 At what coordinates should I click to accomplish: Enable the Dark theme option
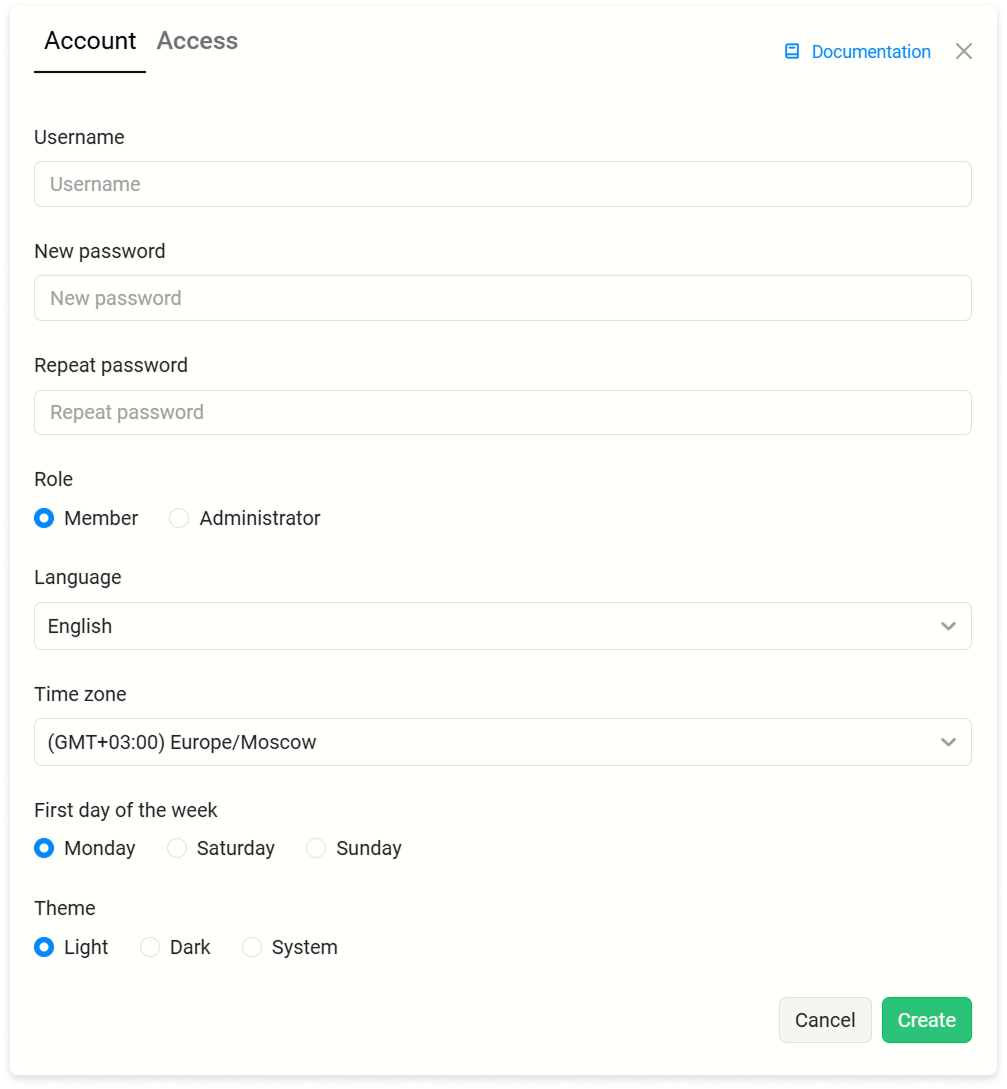[x=150, y=947]
